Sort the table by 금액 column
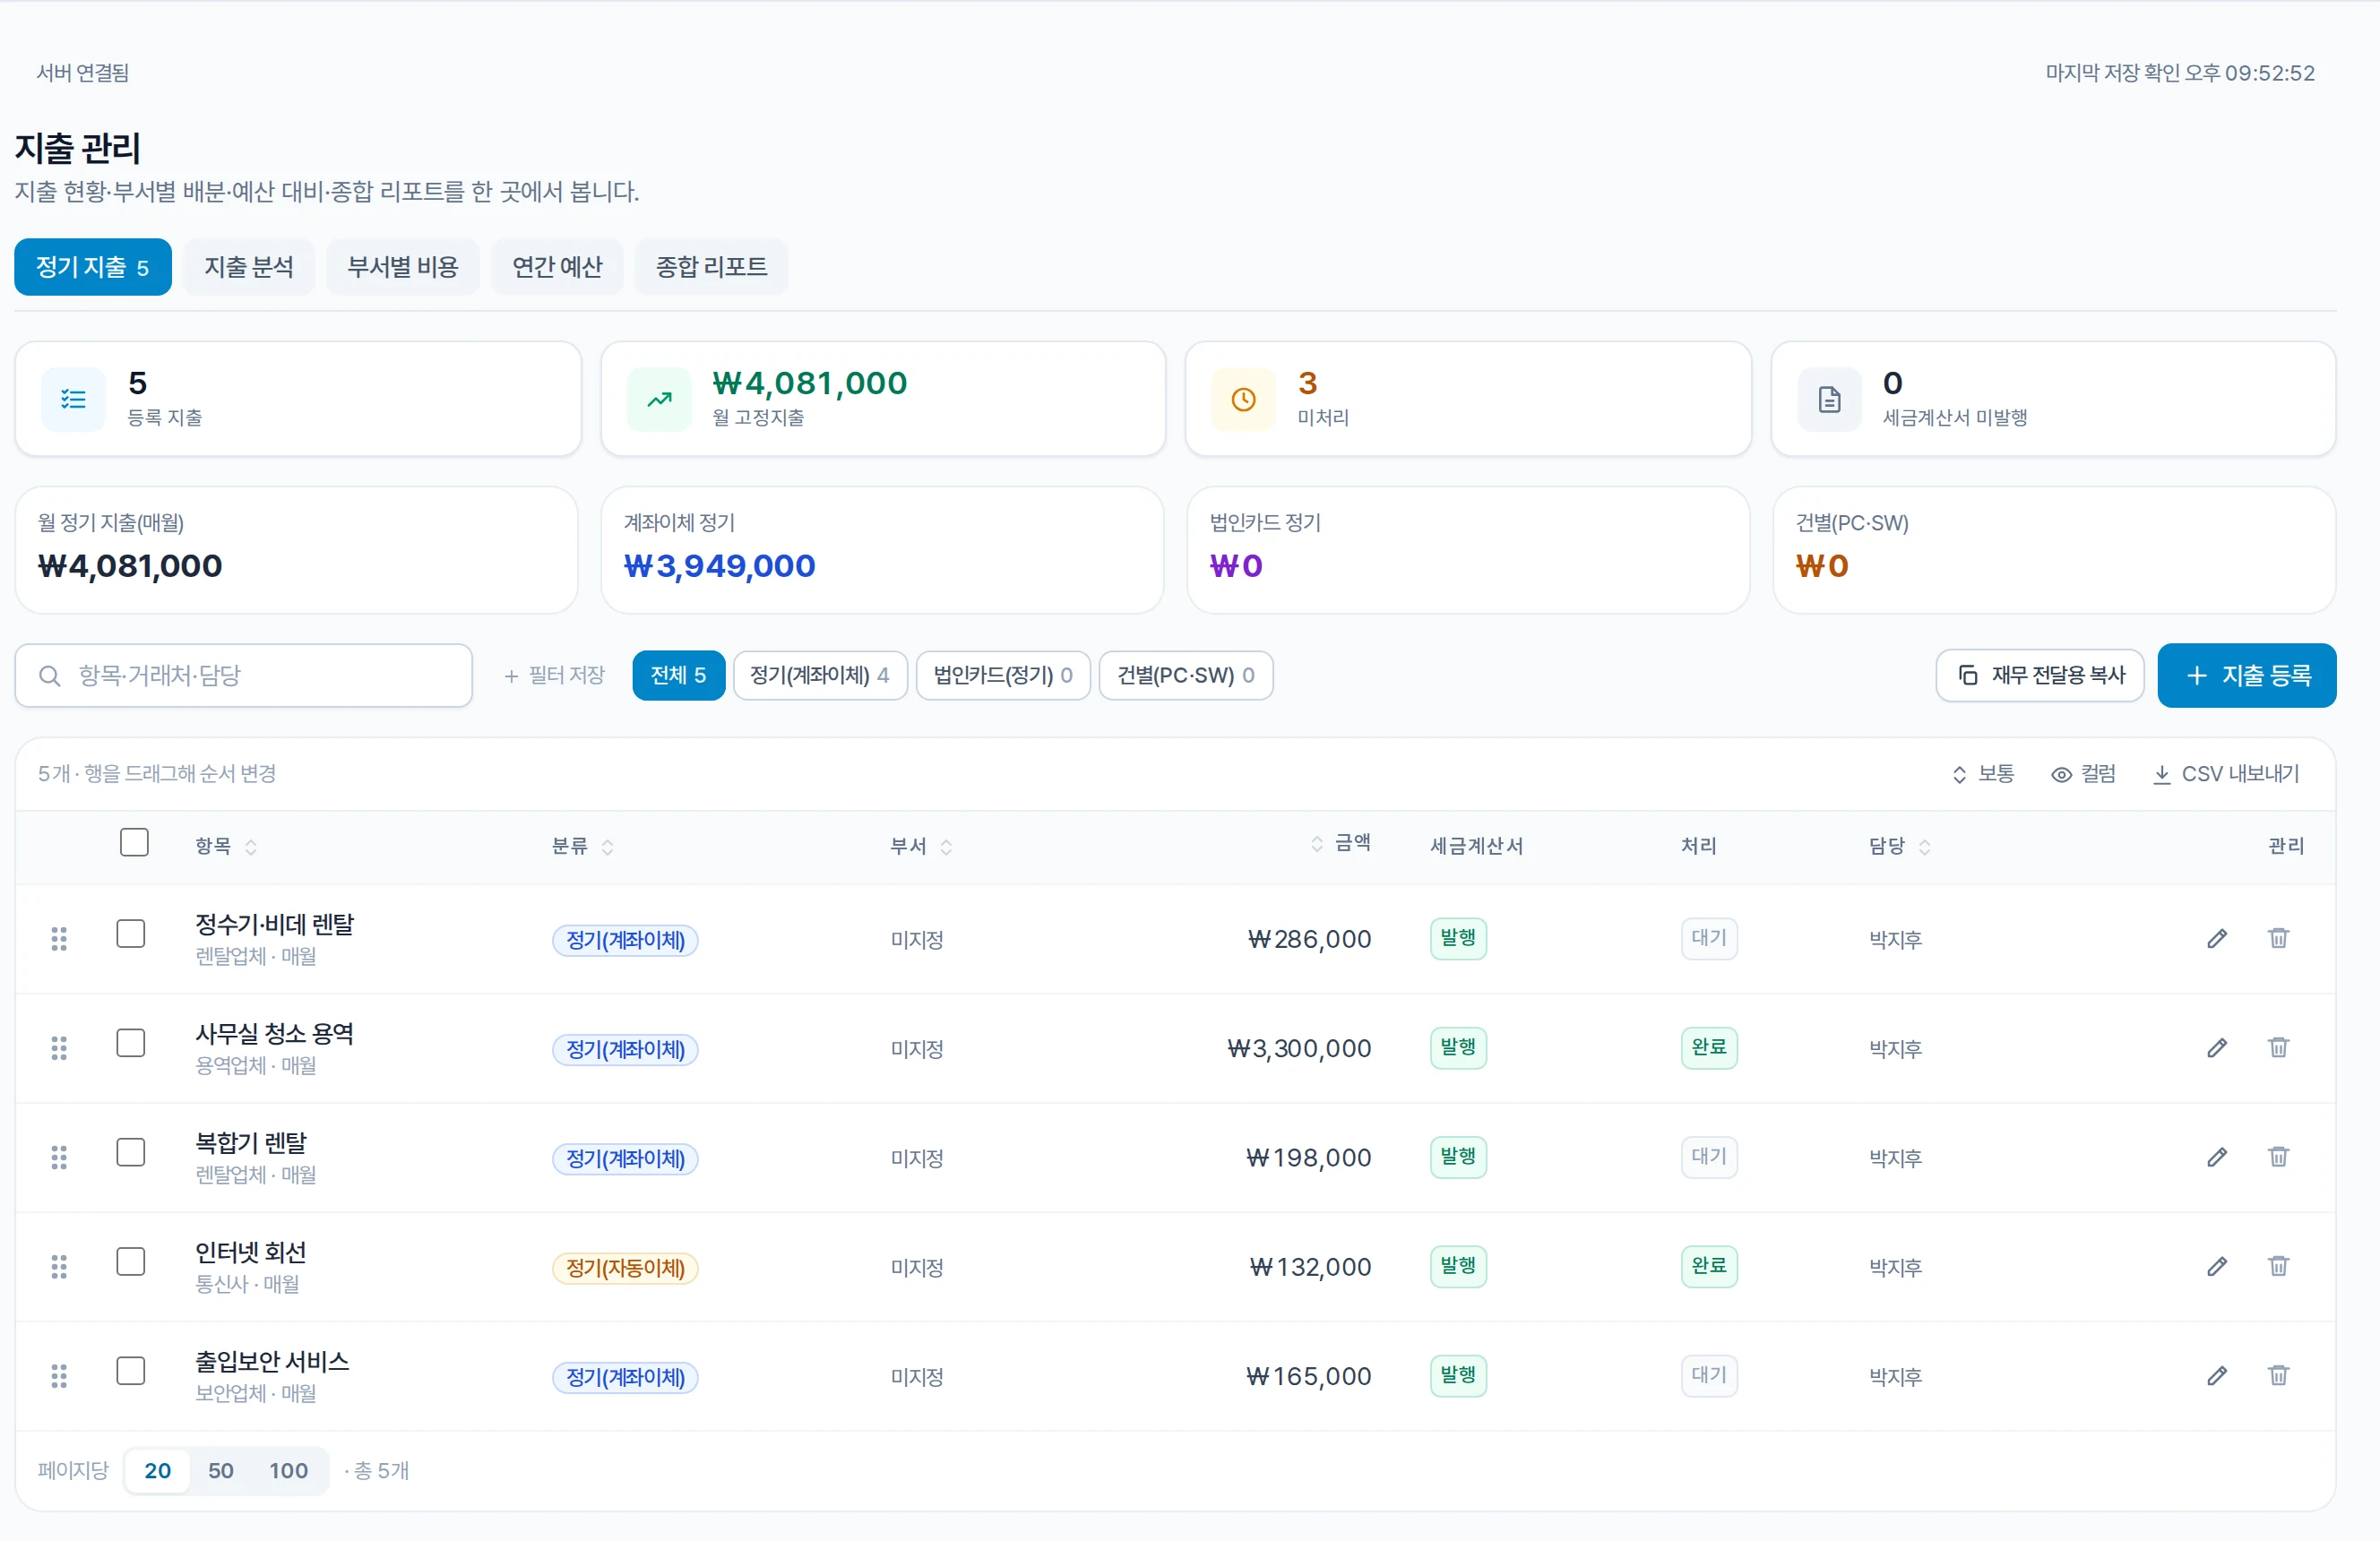 pos(1340,843)
